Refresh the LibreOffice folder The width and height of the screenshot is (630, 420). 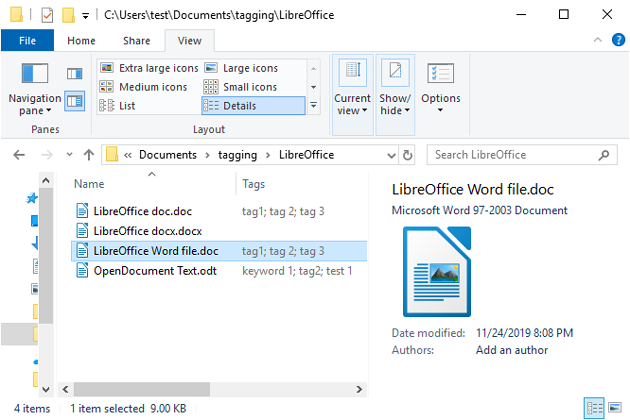(x=407, y=155)
